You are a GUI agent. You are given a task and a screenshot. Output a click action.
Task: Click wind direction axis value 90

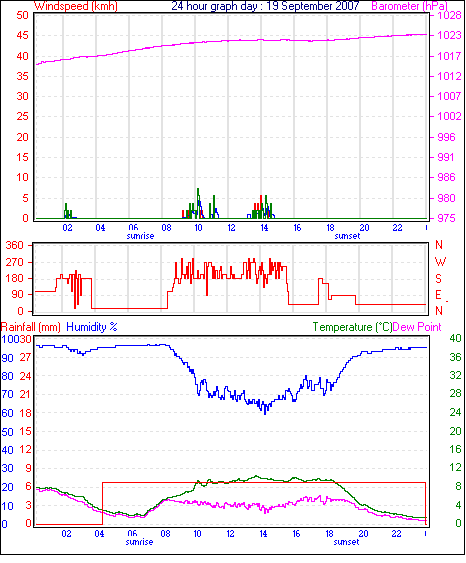[x=19, y=294]
